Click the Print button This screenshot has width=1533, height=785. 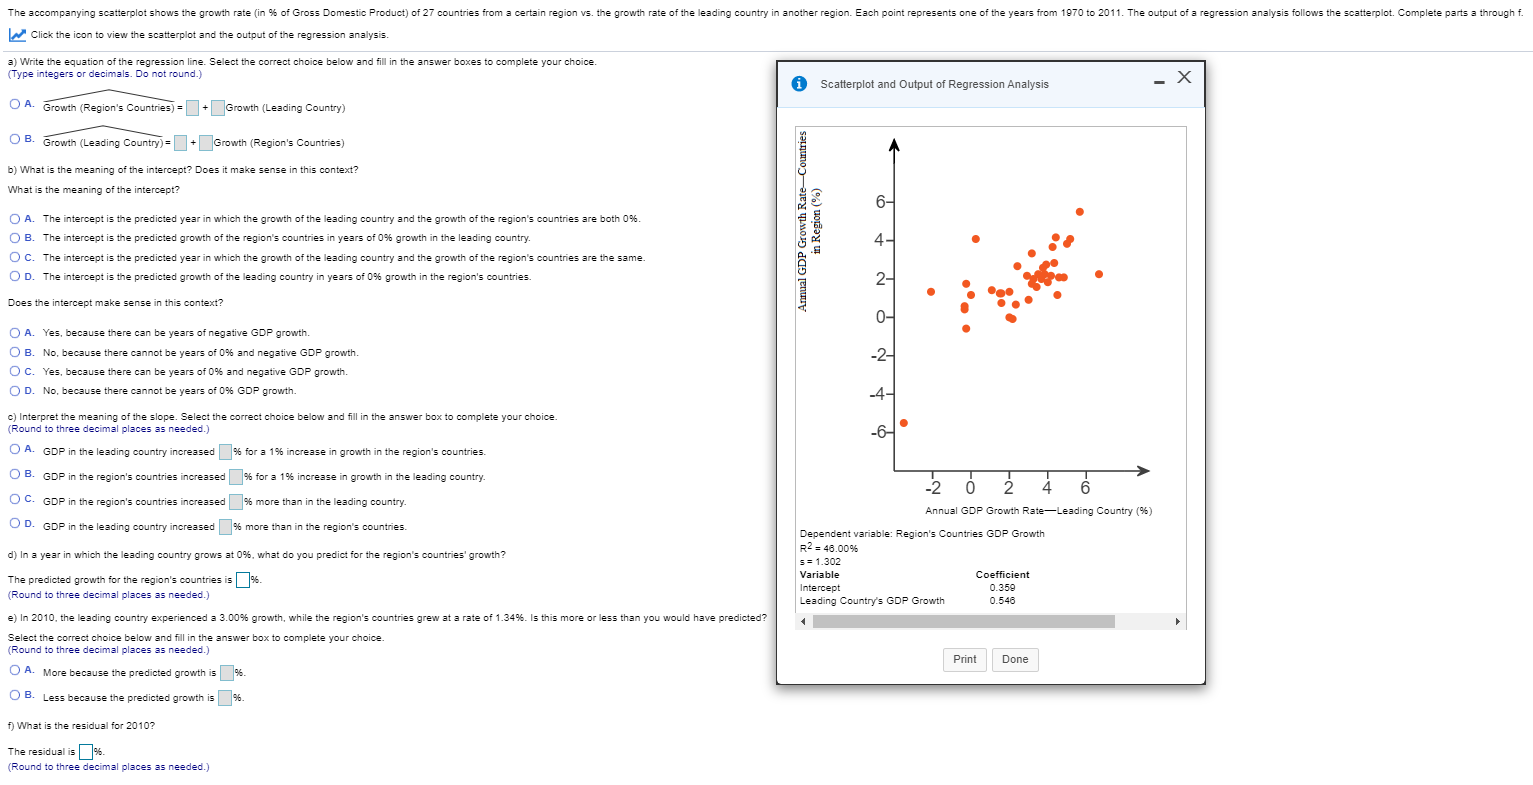coord(964,659)
